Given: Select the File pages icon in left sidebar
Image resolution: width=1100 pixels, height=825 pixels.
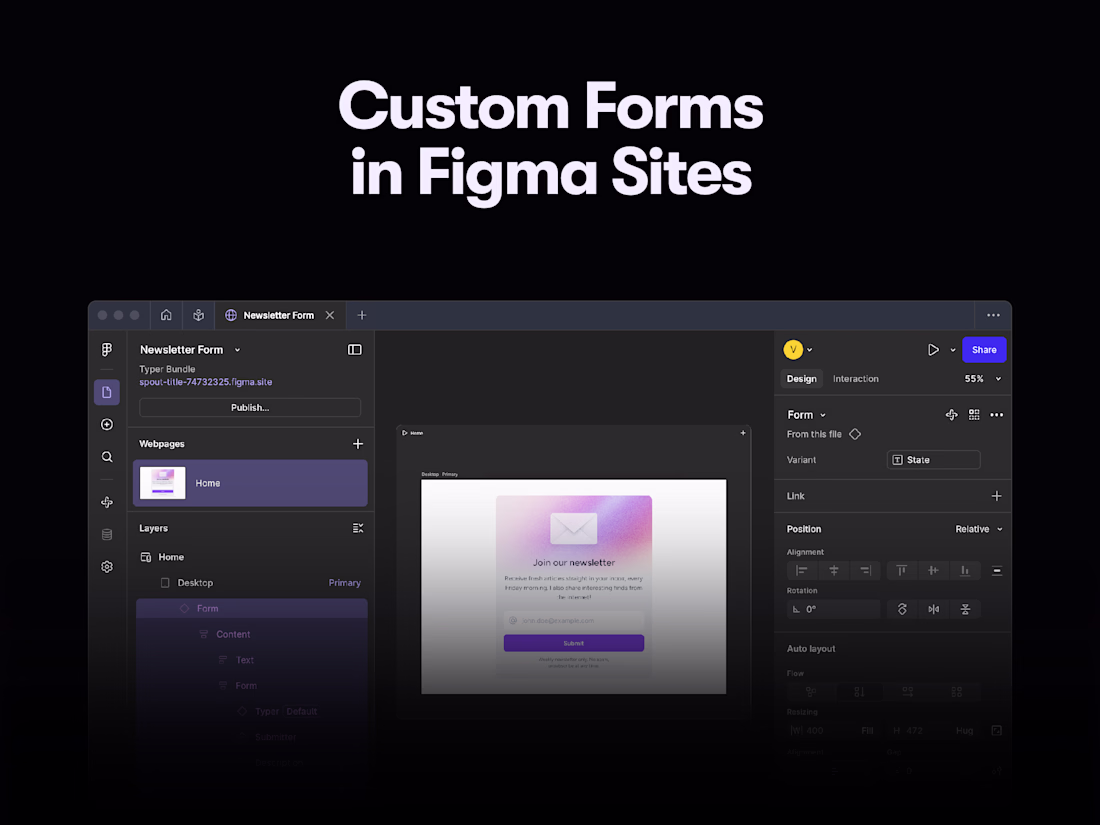Looking at the screenshot, I should pyautogui.click(x=107, y=392).
